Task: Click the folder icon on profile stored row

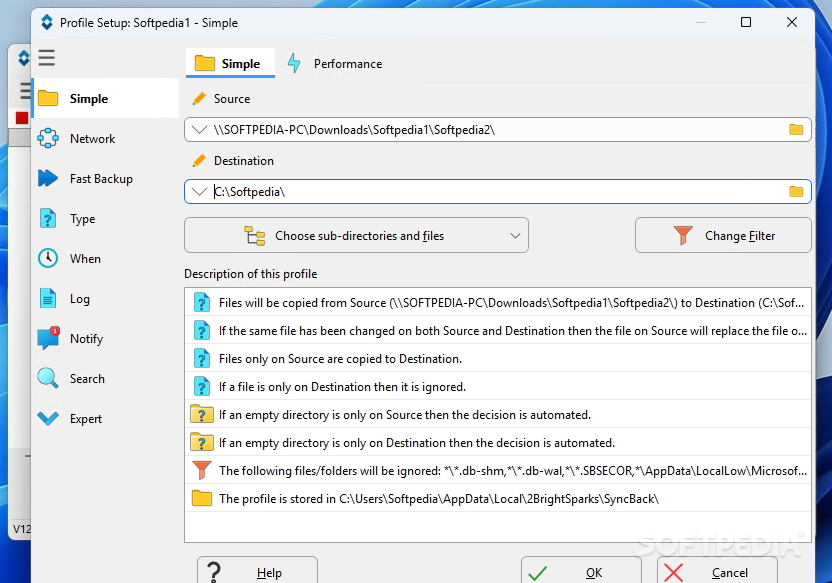Action: [202, 499]
